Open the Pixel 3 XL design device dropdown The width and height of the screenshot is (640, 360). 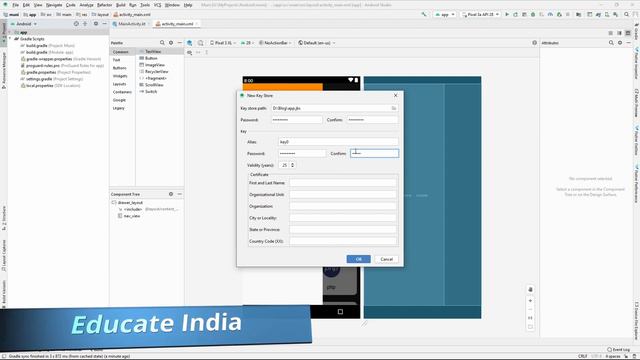pyautogui.click(x=223, y=42)
